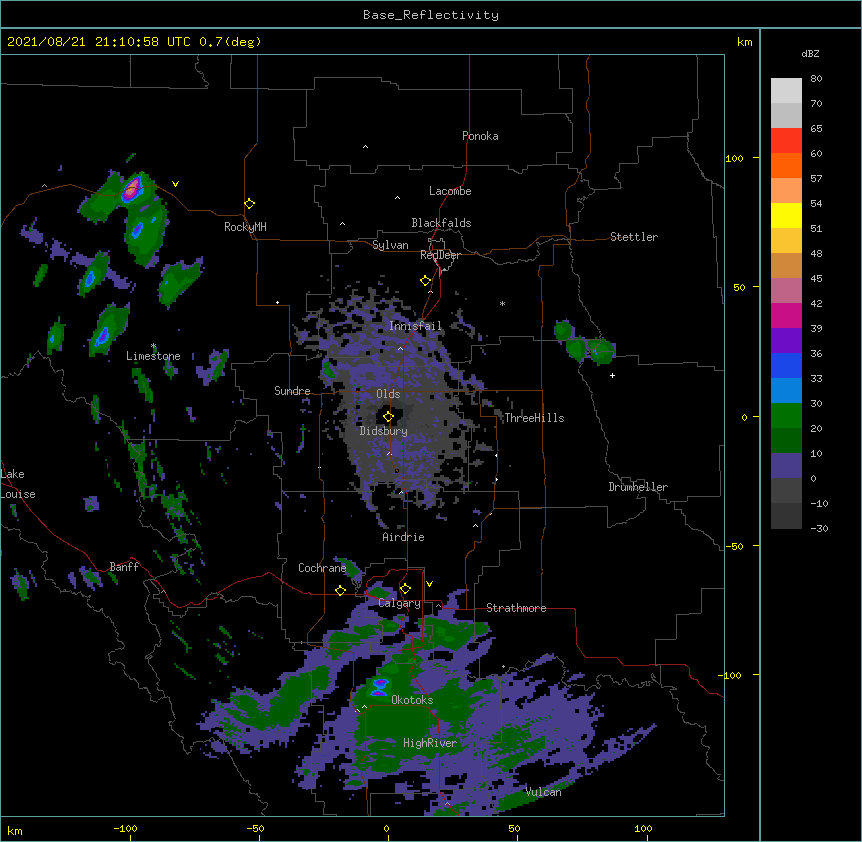Click the 100 tick label on the right axis
The height and width of the screenshot is (842, 862).
(734, 158)
